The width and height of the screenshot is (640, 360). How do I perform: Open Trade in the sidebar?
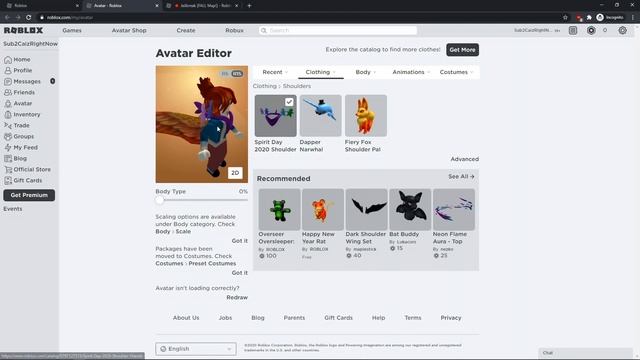coord(17,126)
